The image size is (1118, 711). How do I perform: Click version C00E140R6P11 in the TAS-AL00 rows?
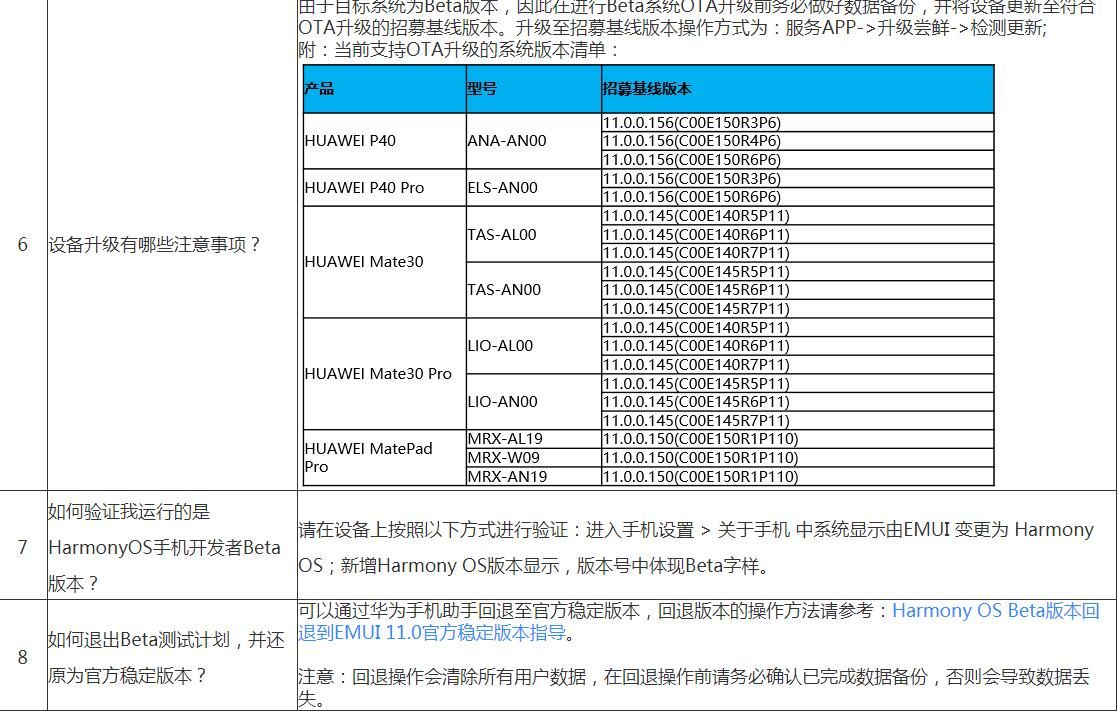[x=797, y=235]
